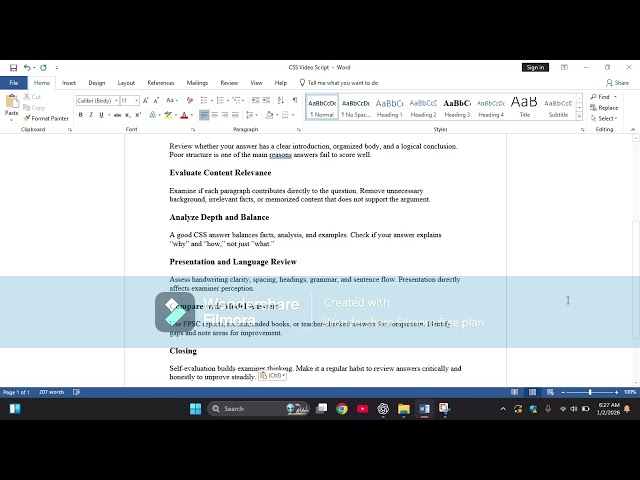Click the Replace button
640x480 pixels.
pyautogui.click(x=604, y=108)
